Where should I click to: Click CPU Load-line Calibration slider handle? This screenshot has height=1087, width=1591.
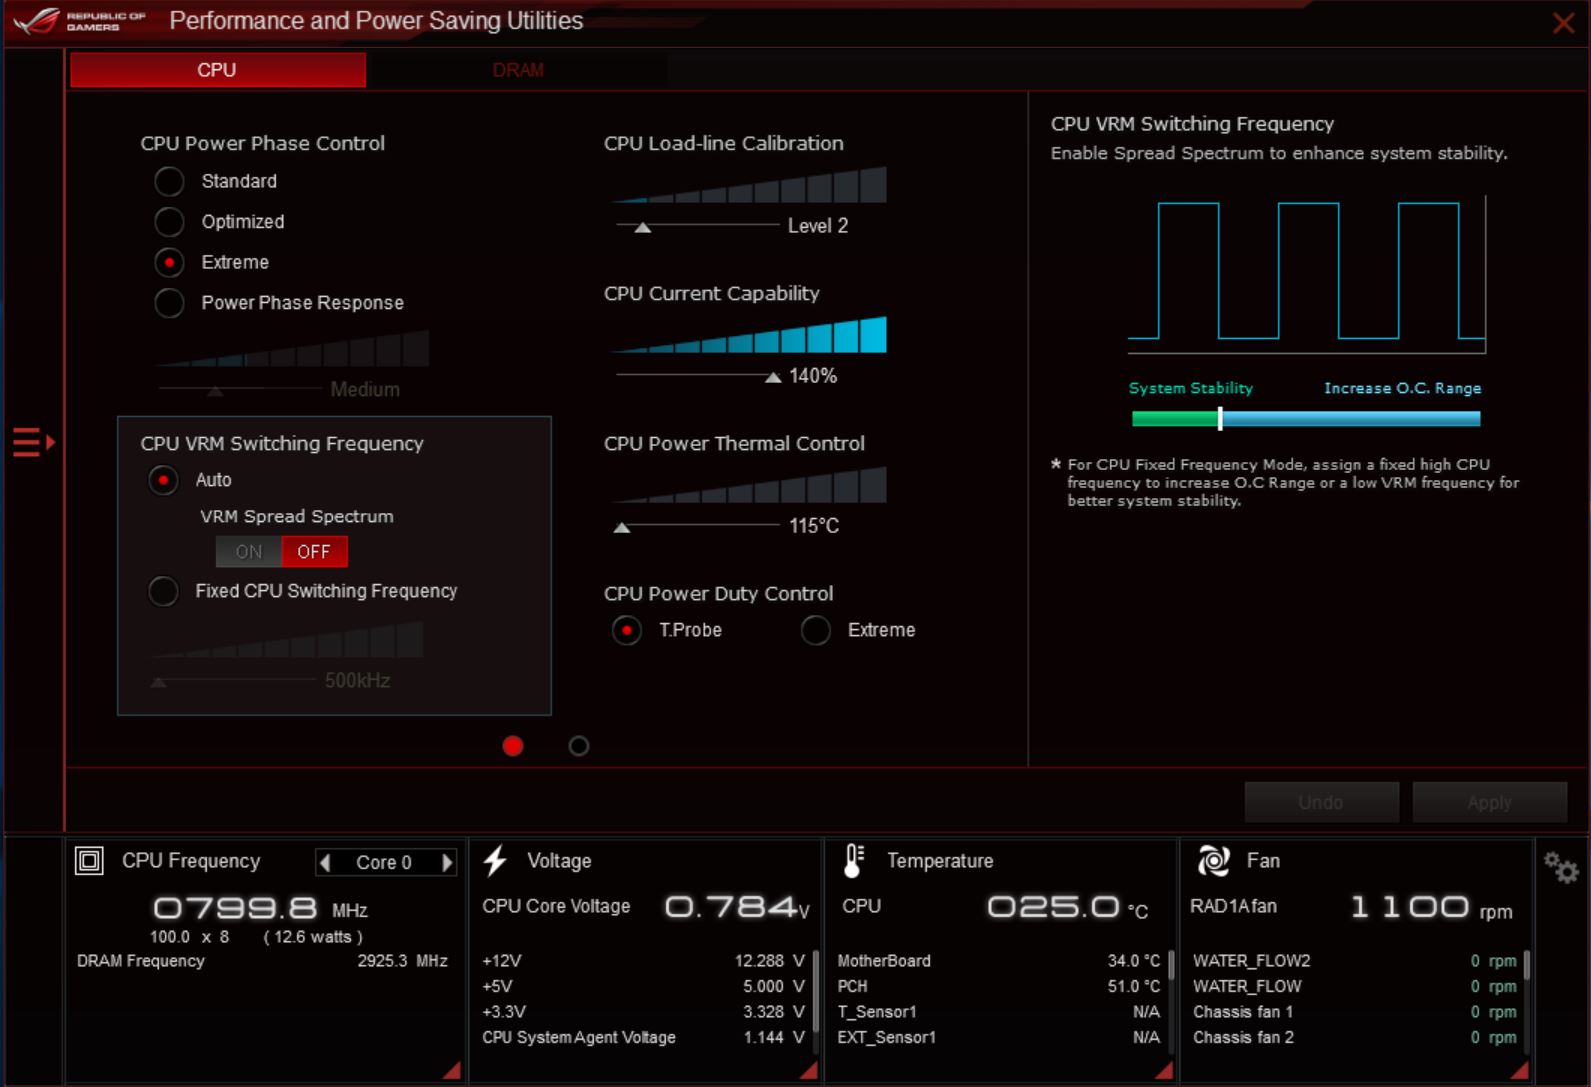[643, 228]
